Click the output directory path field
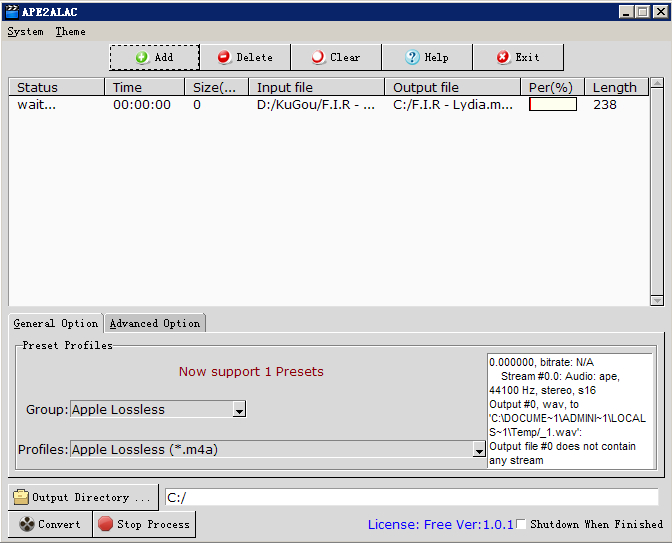Screen dimensions: 672x543 [x=410, y=497]
